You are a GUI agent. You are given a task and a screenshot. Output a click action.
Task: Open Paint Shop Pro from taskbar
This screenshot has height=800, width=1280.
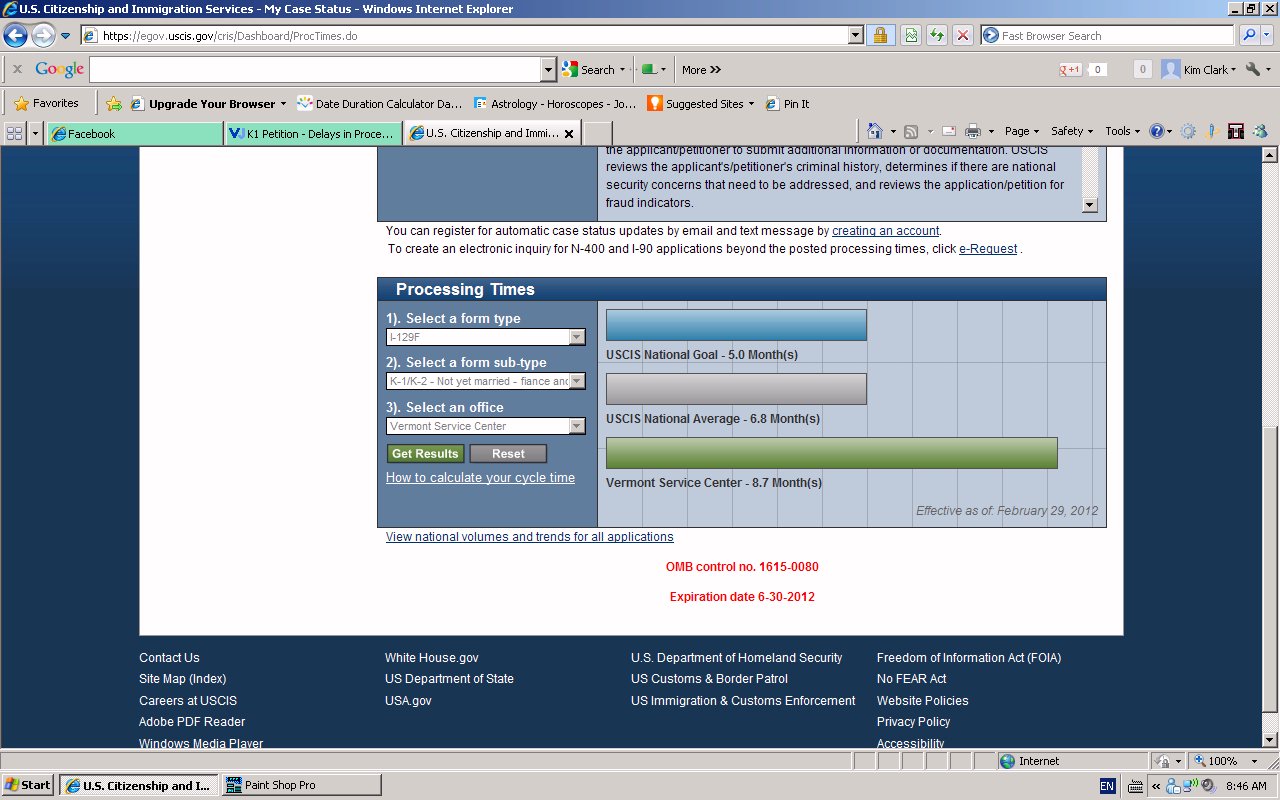coord(301,785)
